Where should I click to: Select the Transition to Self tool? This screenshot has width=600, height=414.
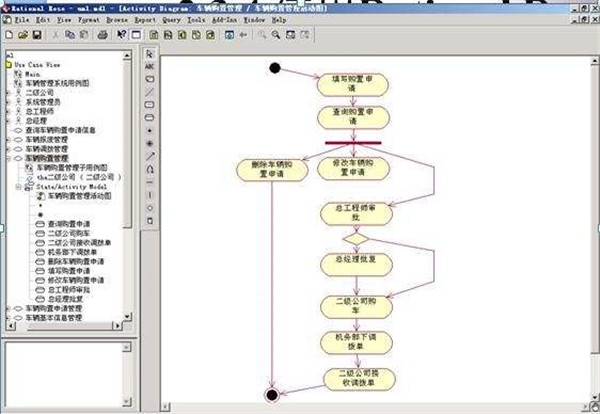pos(150,169)
